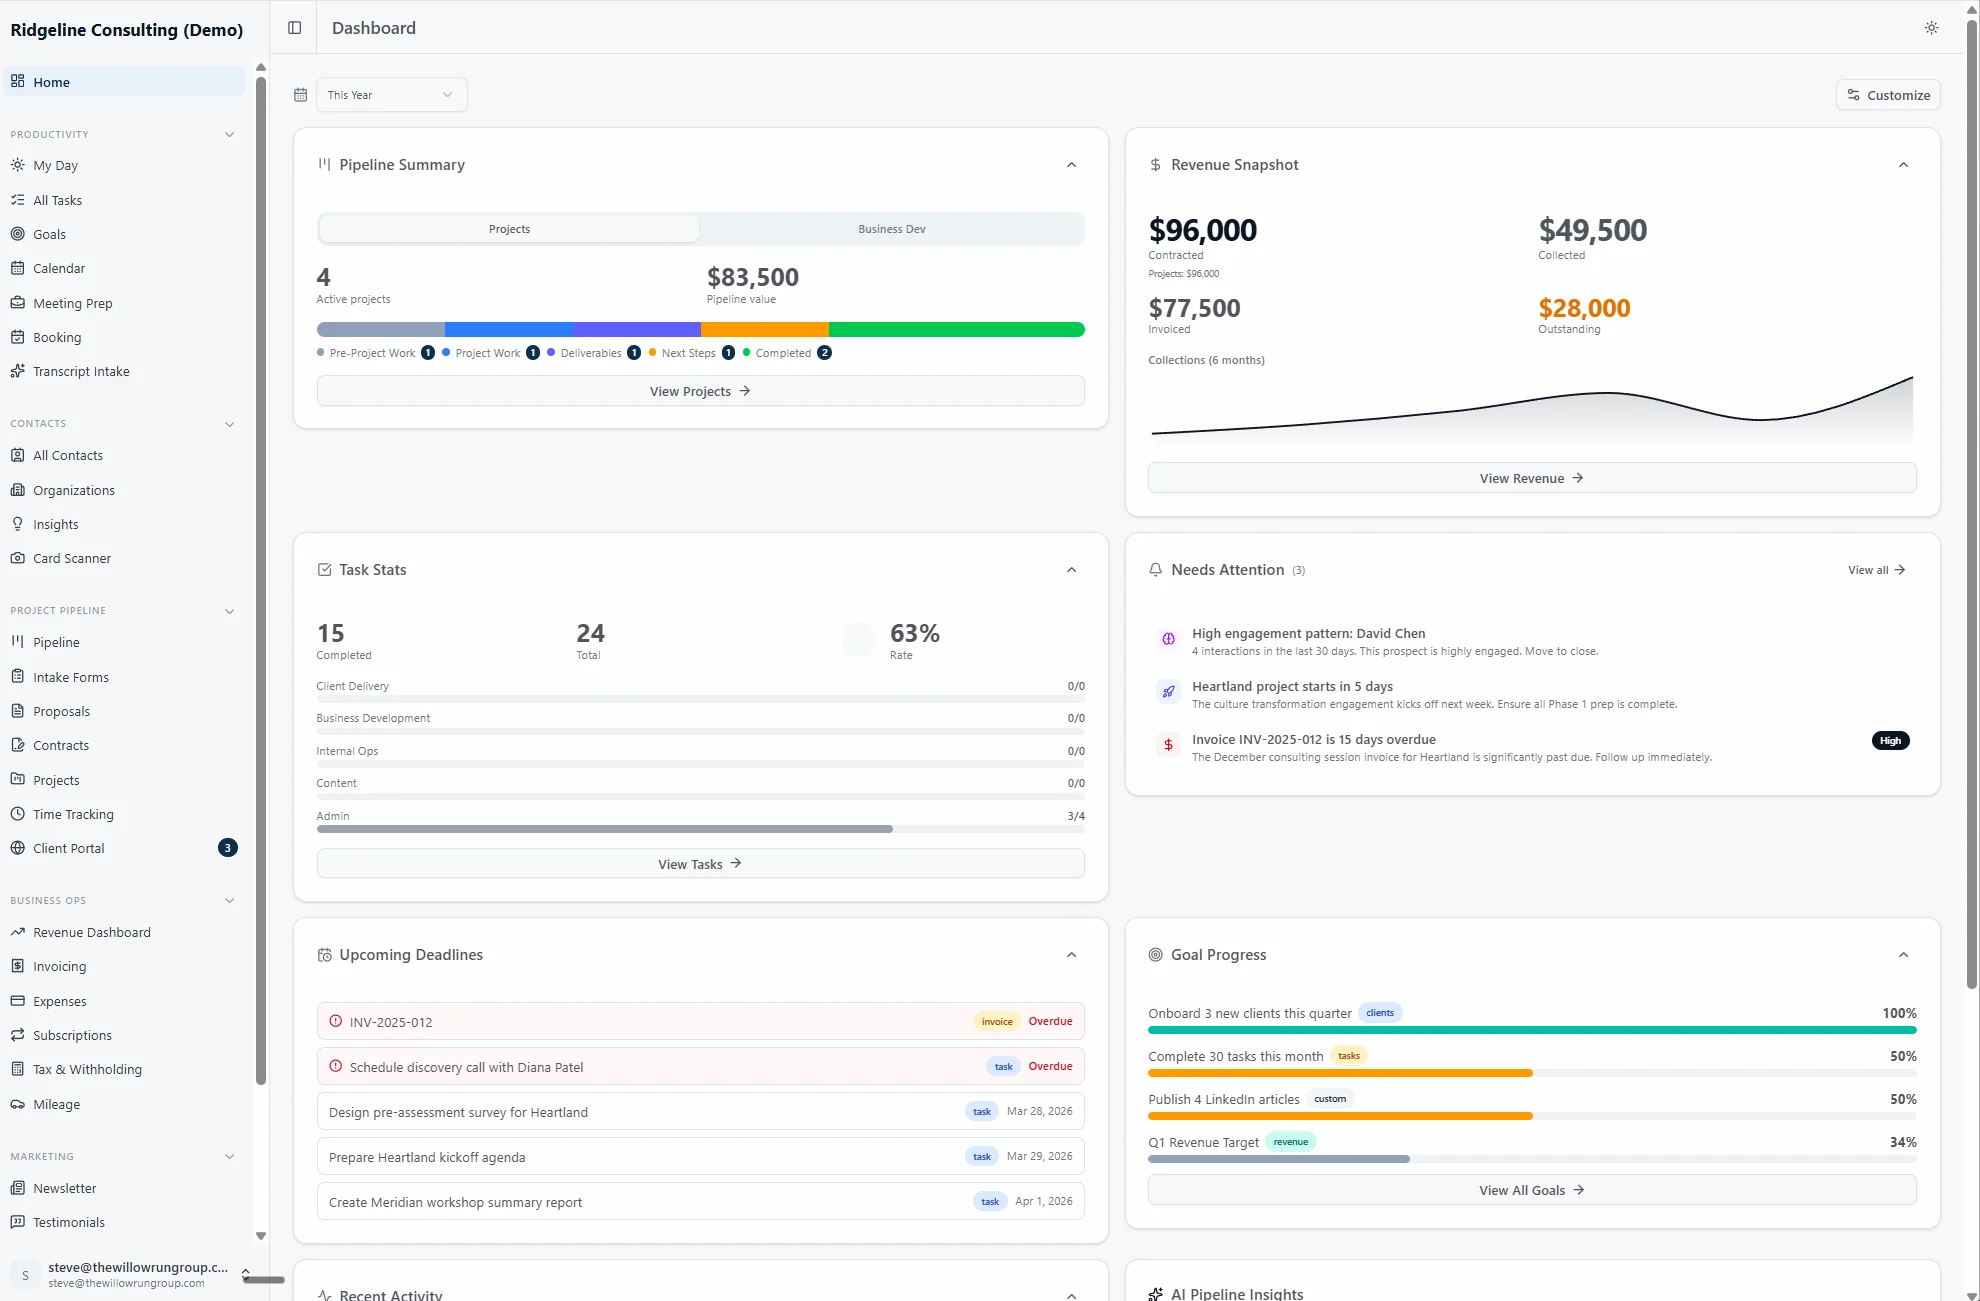Open the This Year date range dropdown

(x=390, y=94)
